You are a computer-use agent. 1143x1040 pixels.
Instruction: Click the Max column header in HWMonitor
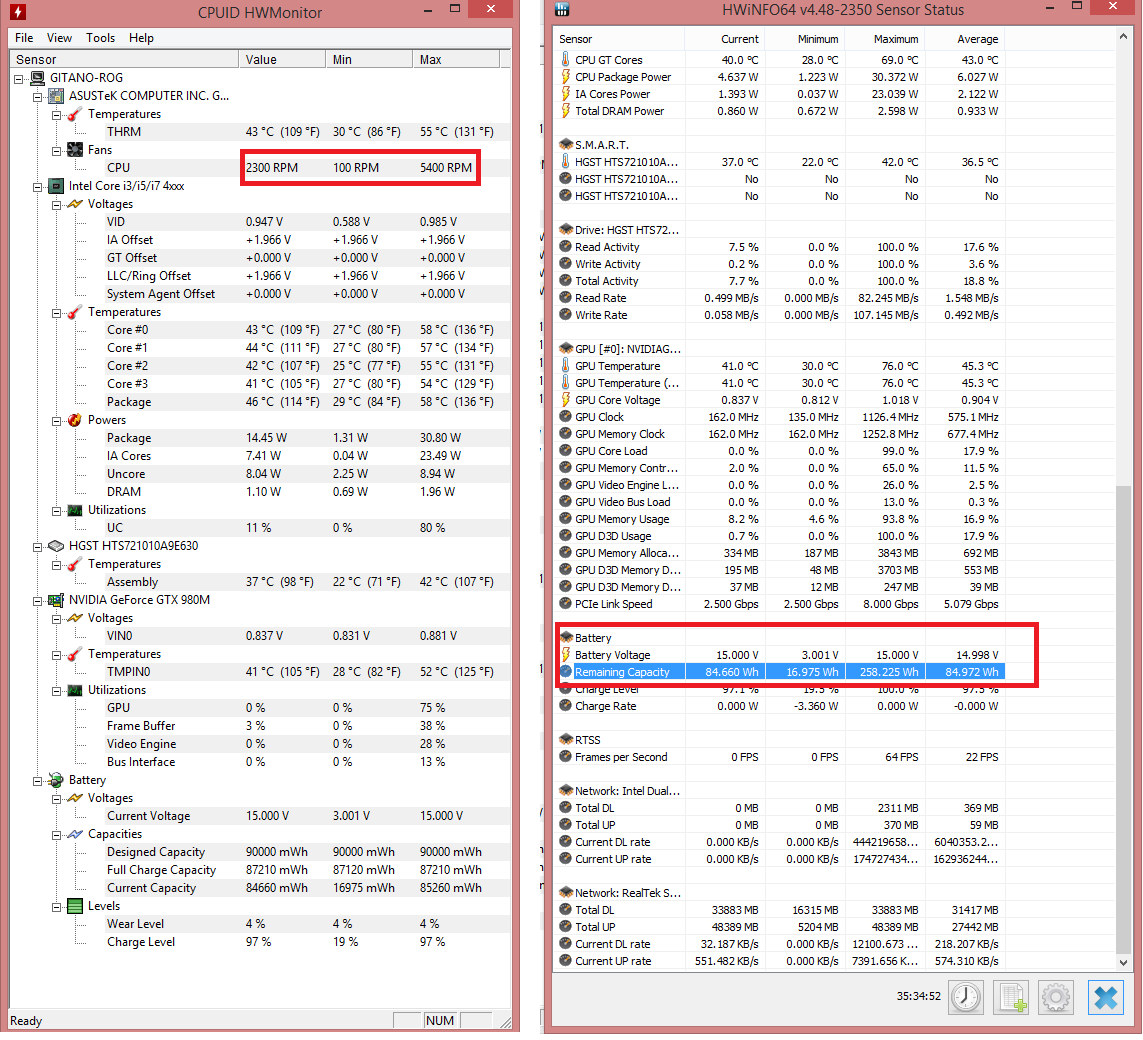(x=456, y=60)
